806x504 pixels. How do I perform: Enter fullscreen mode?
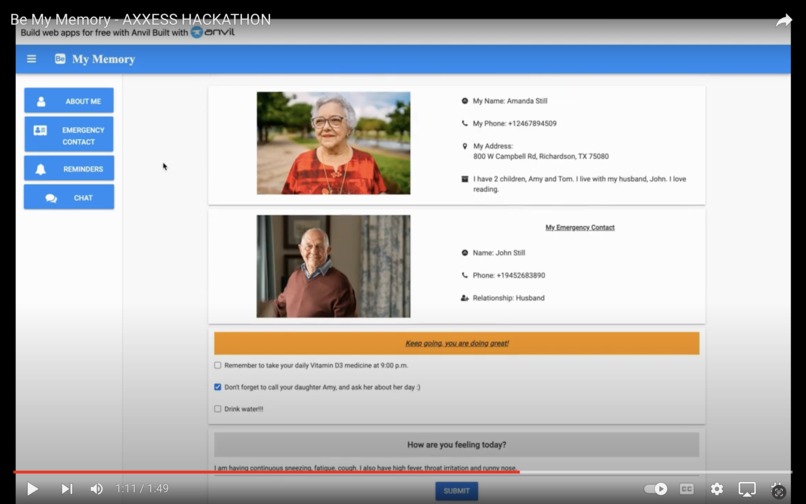(778, 490)
